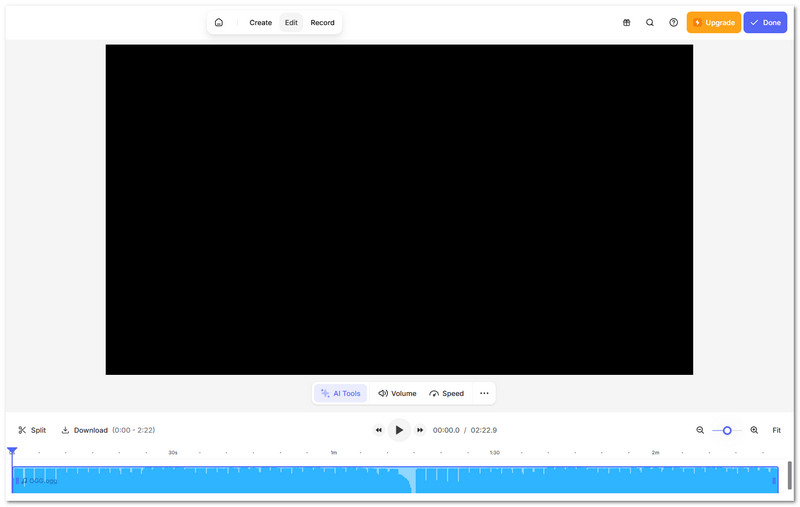Open the help question mark icon
Viewport: 800px width, 507px height.
coord(673,22)
